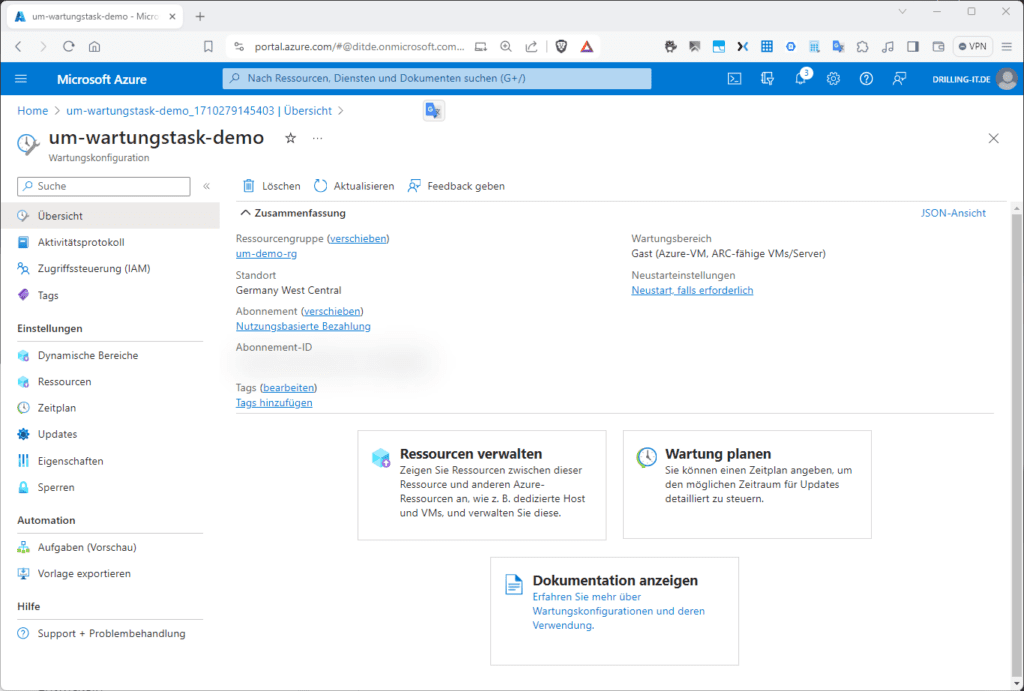Open Neustart, falls erforderlich link

coord(692,291)
